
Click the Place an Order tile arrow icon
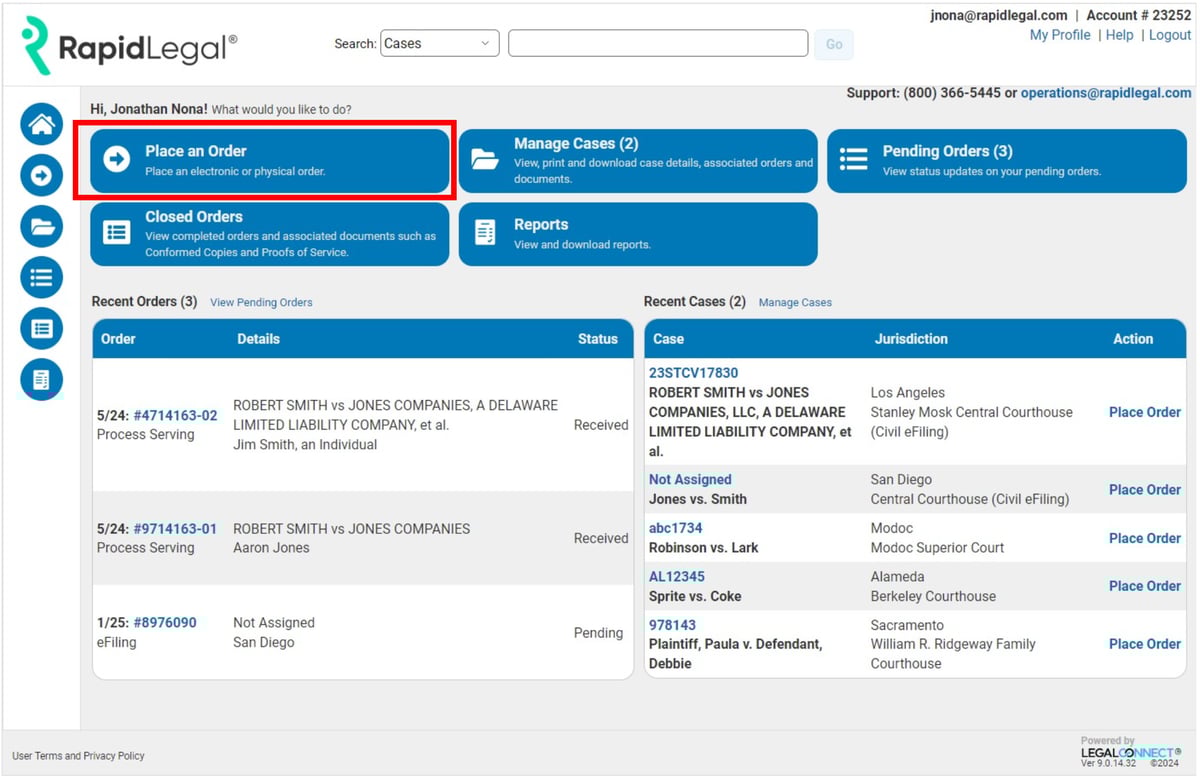pyautogui.click(x=118, y=159)
